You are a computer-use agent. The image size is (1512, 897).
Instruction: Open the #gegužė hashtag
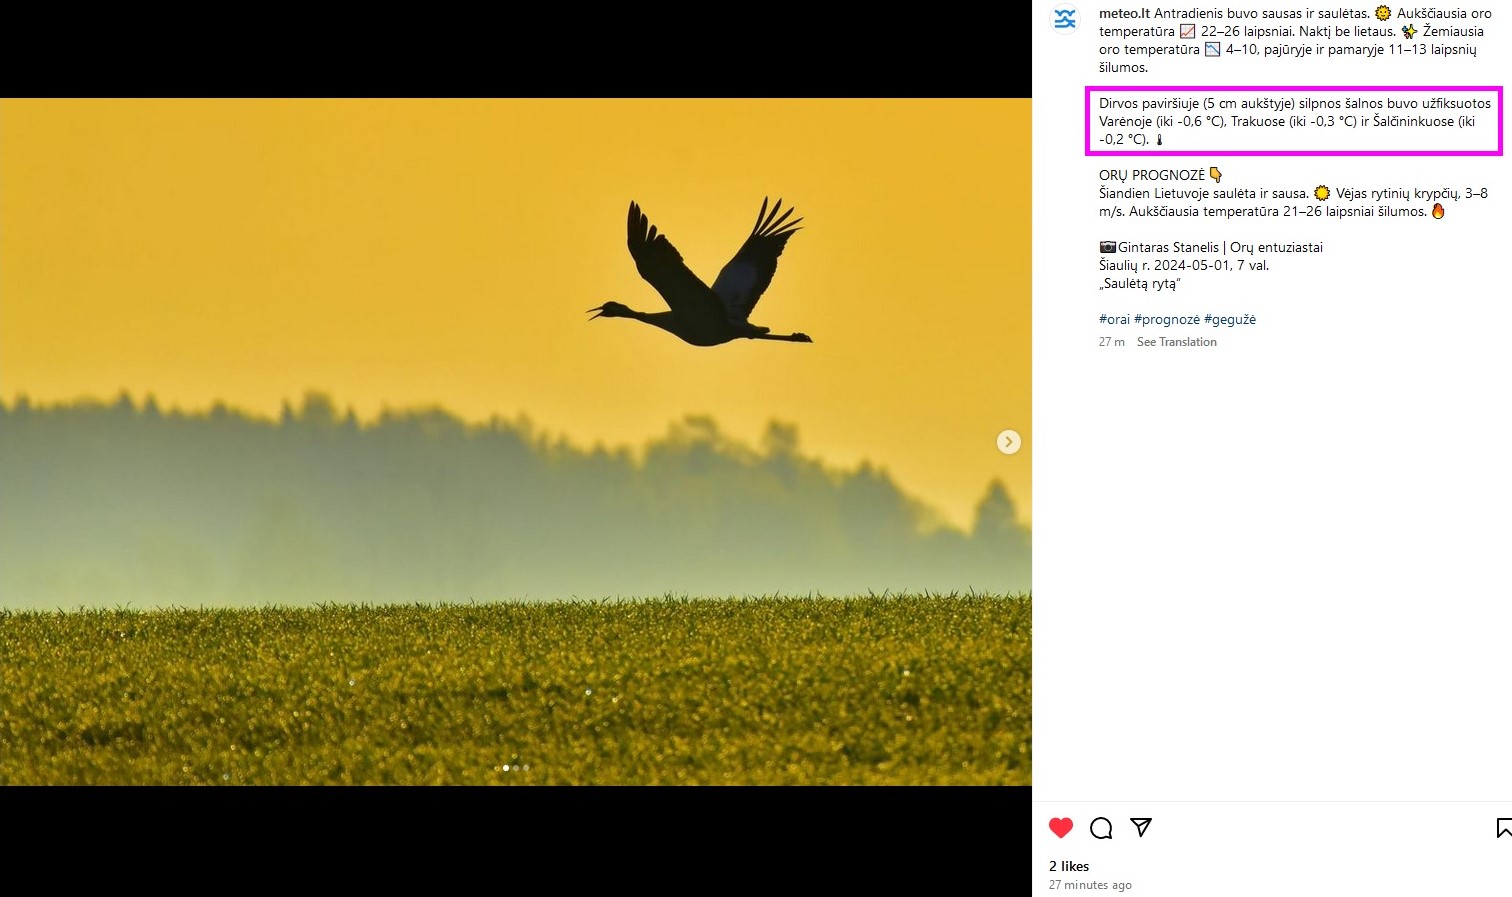pyautogui.click(x=1230, y=320)
